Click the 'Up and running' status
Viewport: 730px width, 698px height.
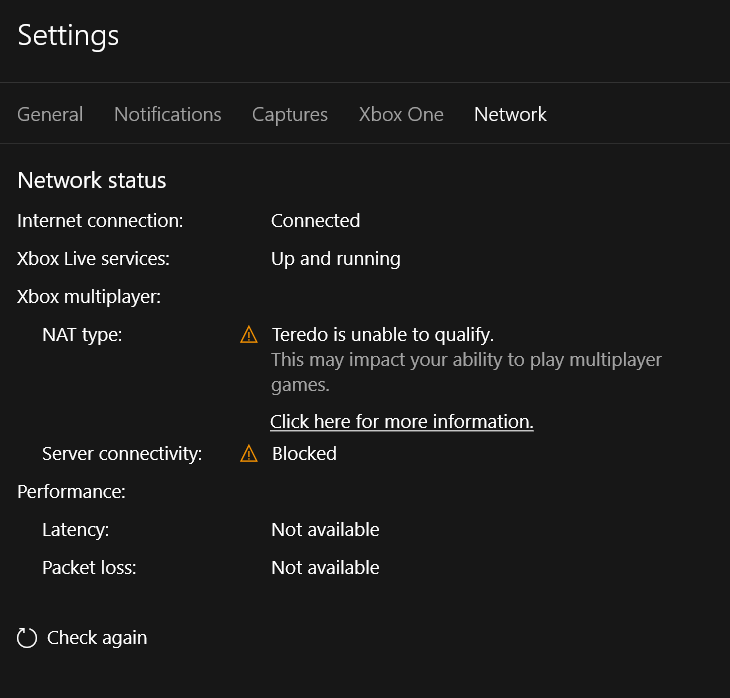point(336,259)
